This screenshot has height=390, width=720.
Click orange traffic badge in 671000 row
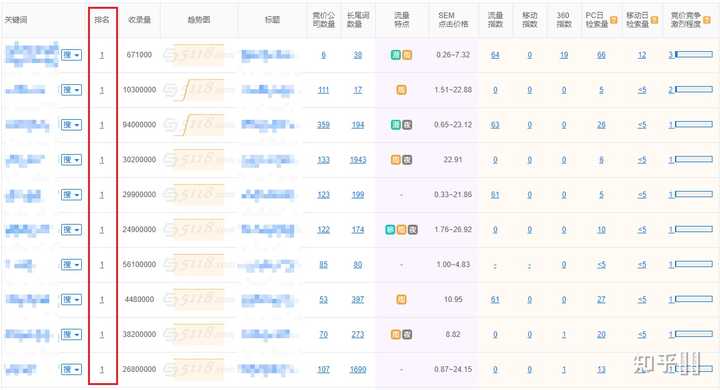pyautogui.click(x=407, y=55)
